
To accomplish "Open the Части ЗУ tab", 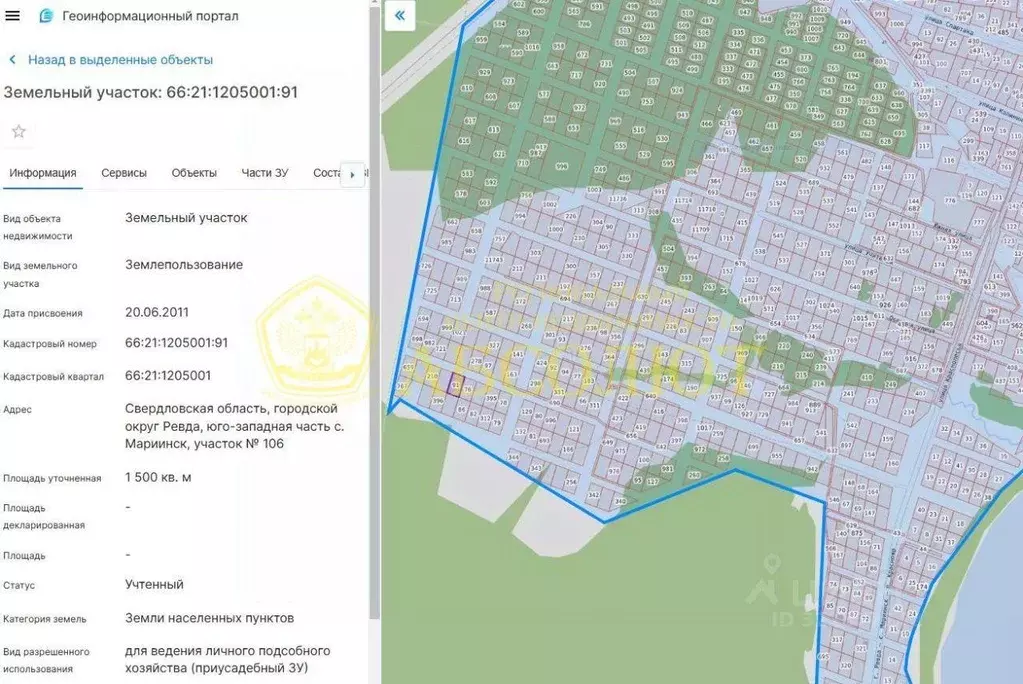I will (x=265, y=173).
